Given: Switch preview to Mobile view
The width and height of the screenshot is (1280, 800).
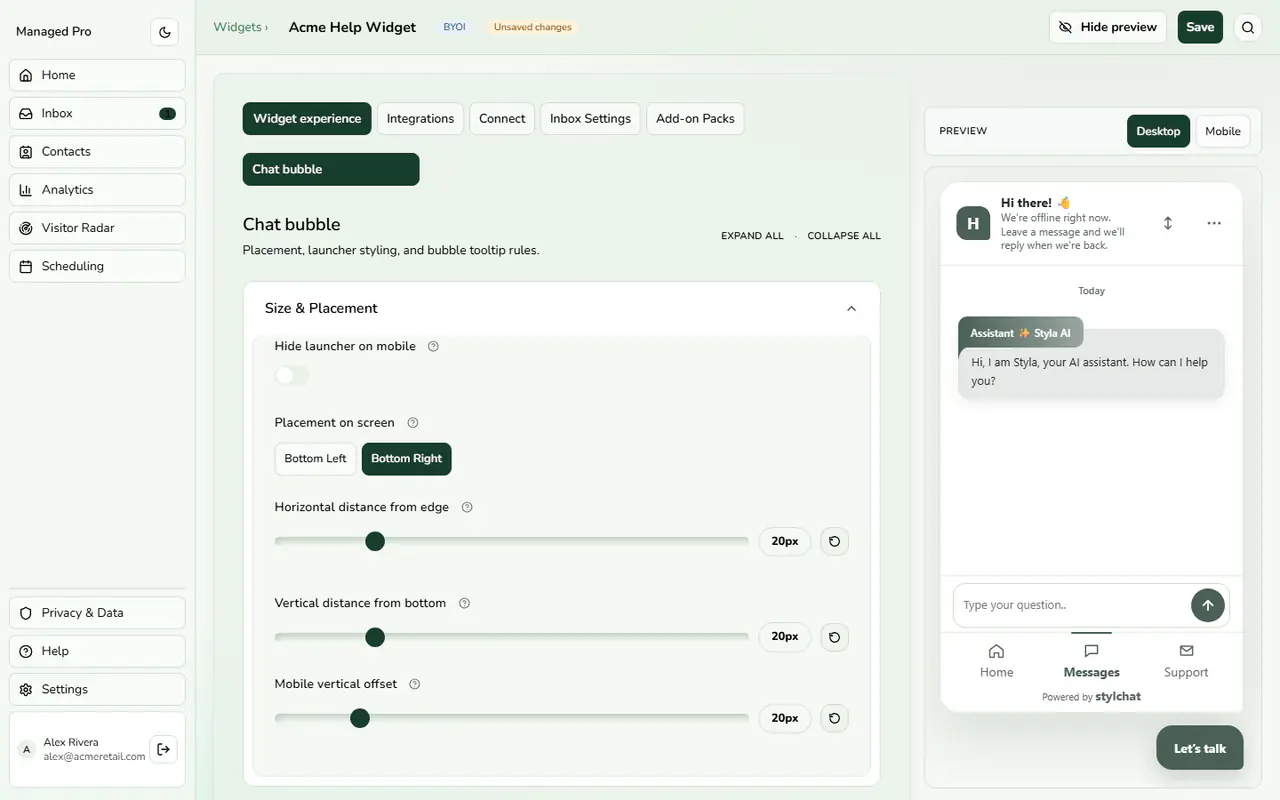Looking at the screenshot, I should [1222, 131].
